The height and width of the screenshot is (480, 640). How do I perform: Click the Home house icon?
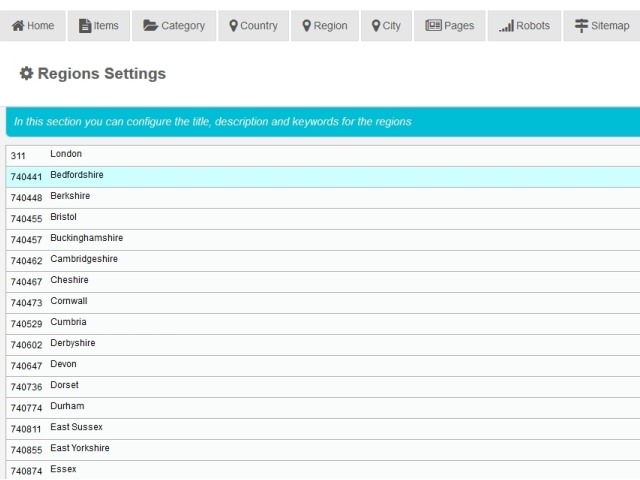[x=18, y=26]
